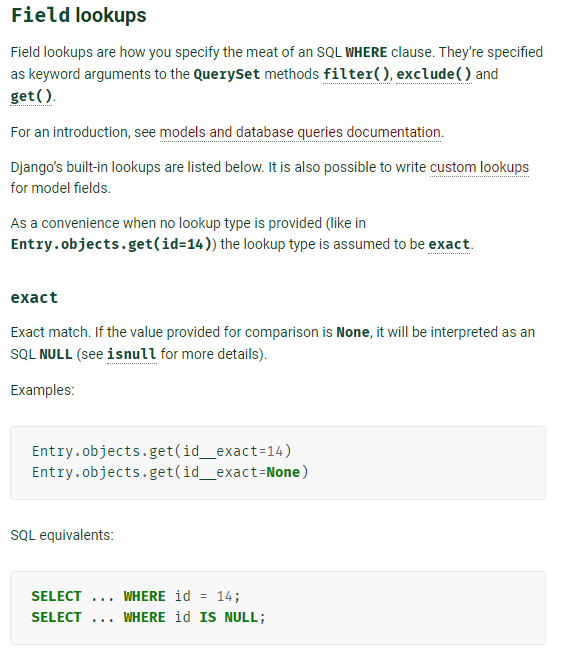Click the id__exact=None code line
This screenshot has height=649, width=580.
click(170, 472)
